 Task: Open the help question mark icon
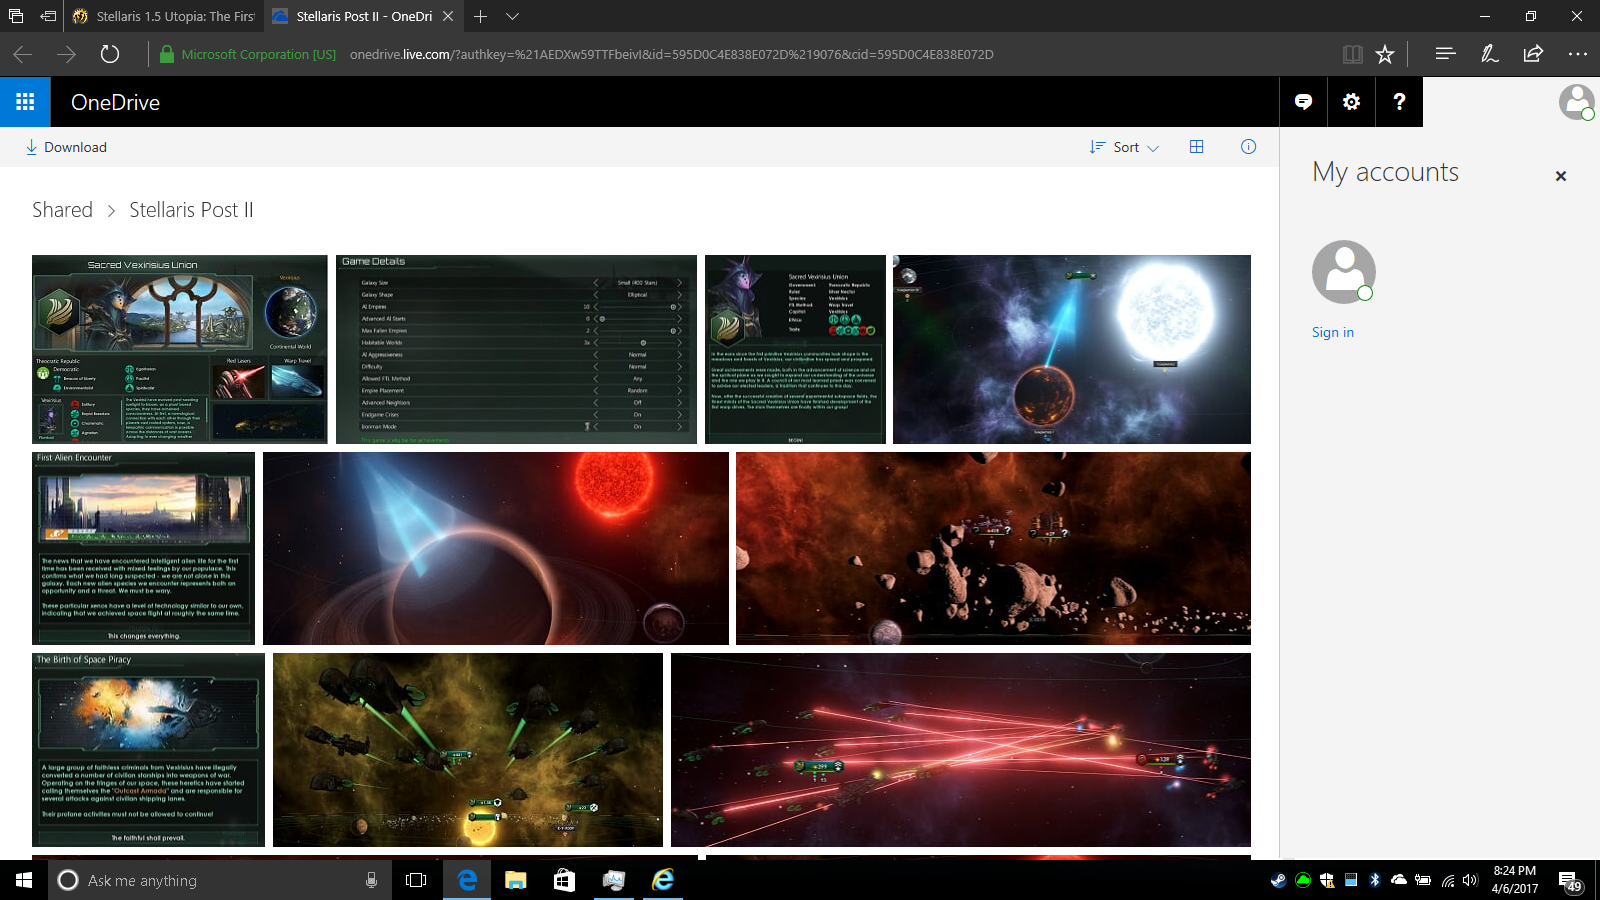(x=1399, y=102)
